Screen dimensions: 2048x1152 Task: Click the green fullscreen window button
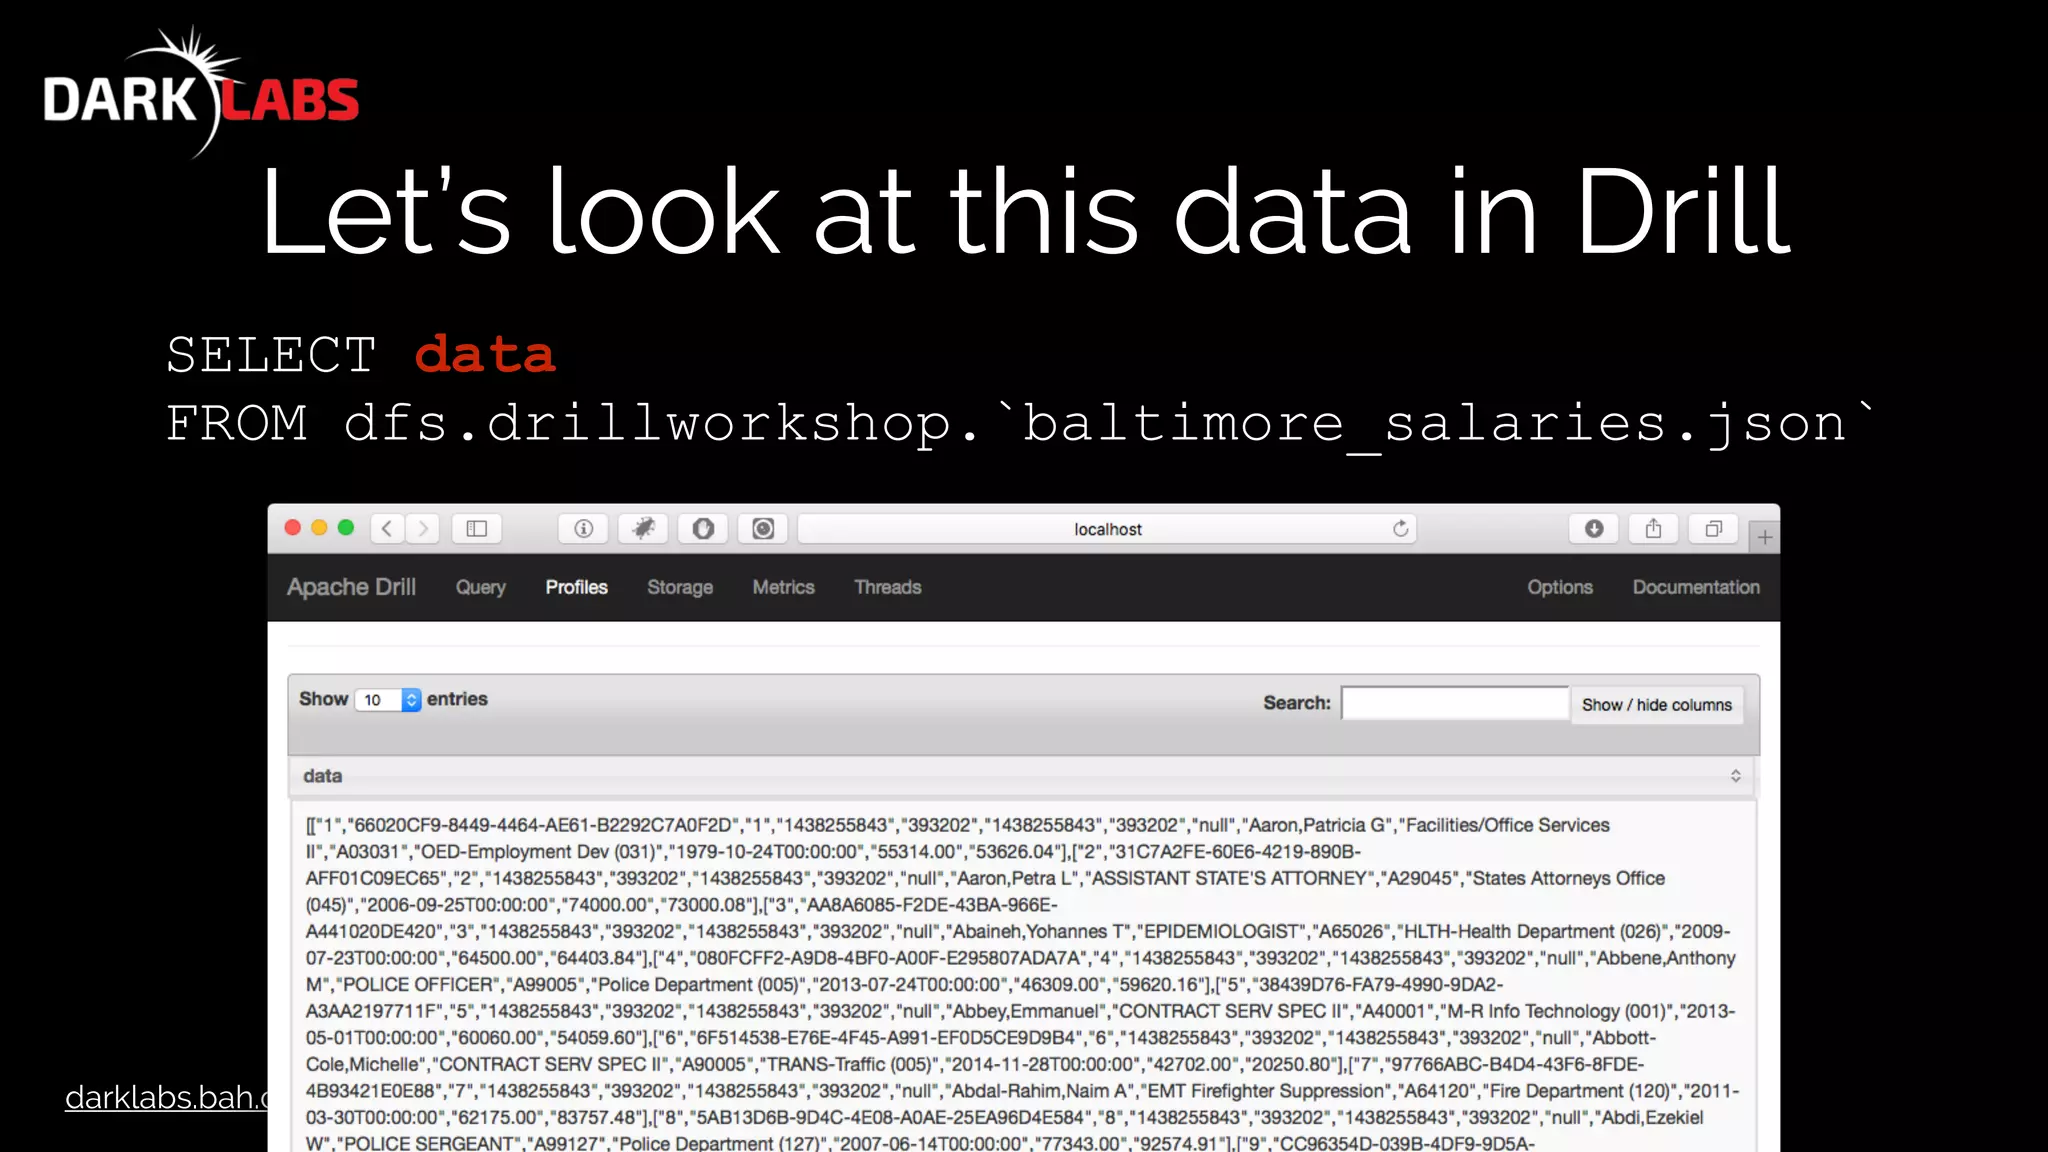point(346,527)
